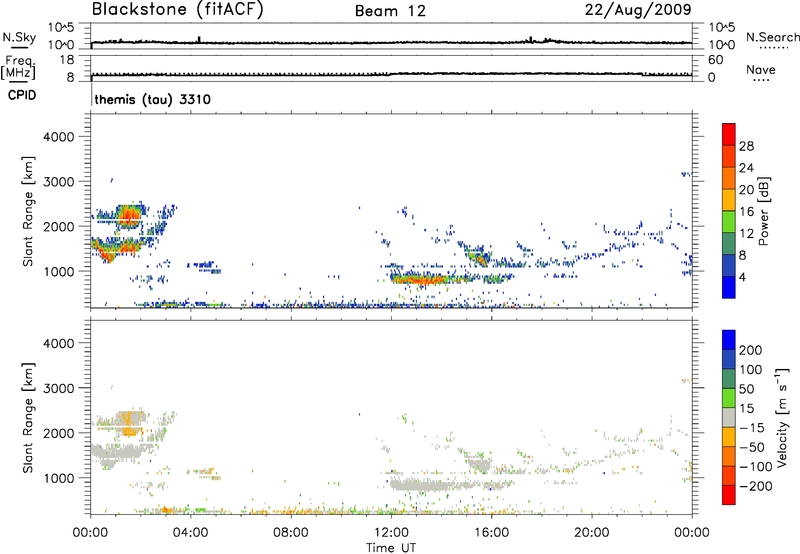
Task: Click the date '22/Aug/2009'
Action: coord(638,10)
